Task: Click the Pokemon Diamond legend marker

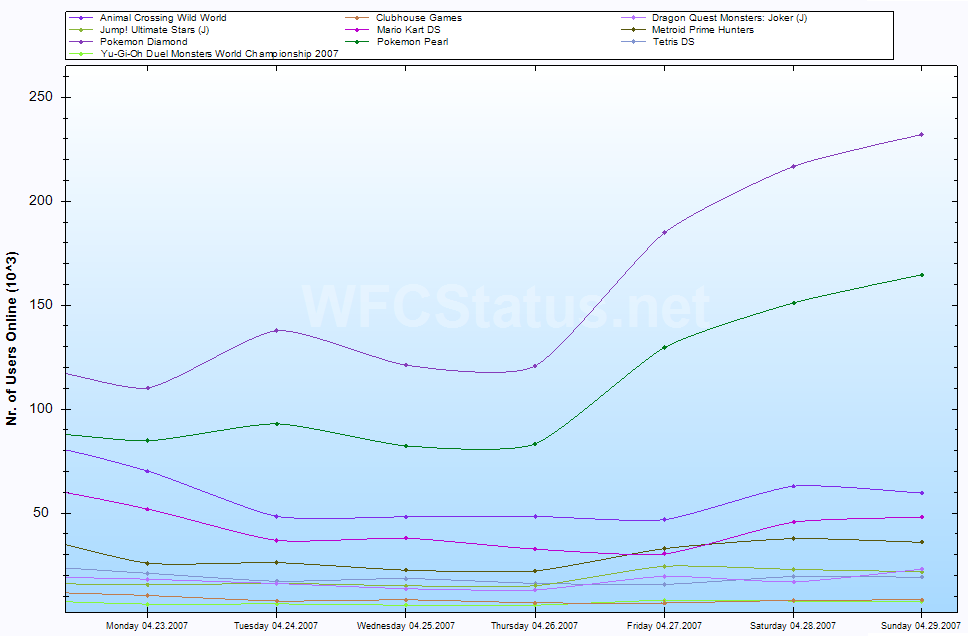Action: click(81, 42)
